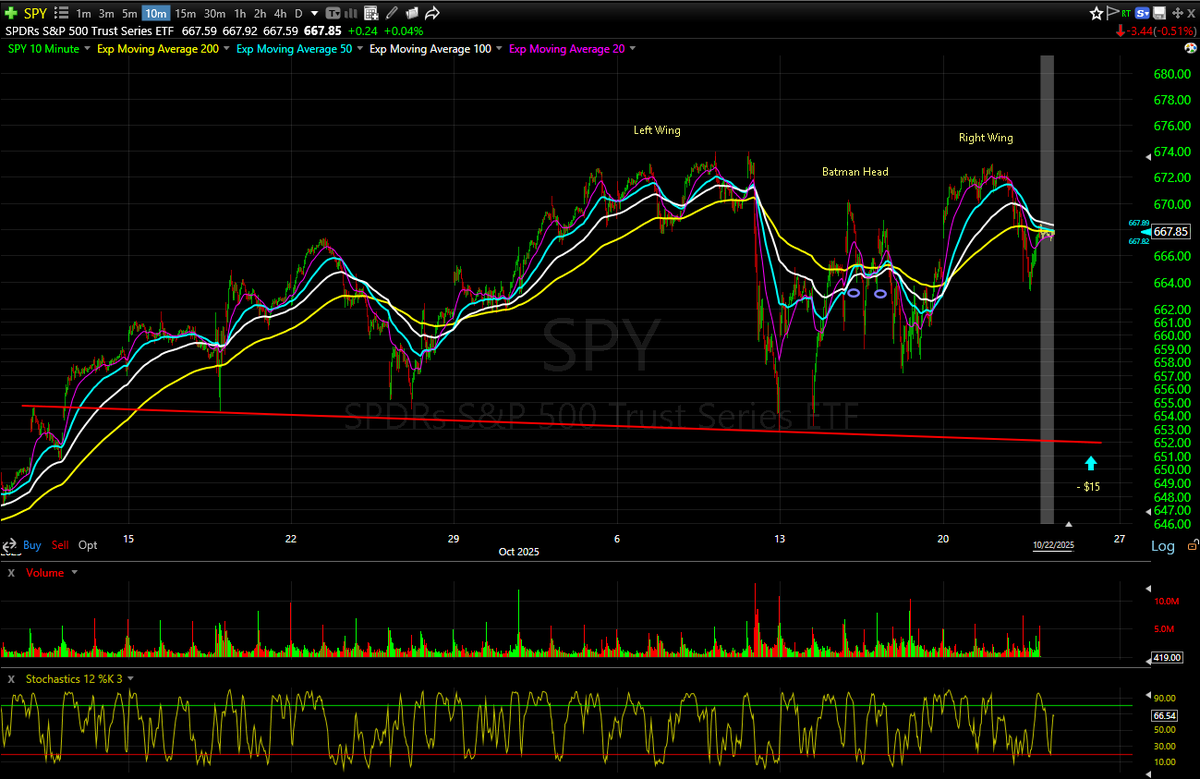Click the 10/22/2025 date marker
Image resolution: width=1200 pixels, height=779 pixels.
click(1052, 545)
